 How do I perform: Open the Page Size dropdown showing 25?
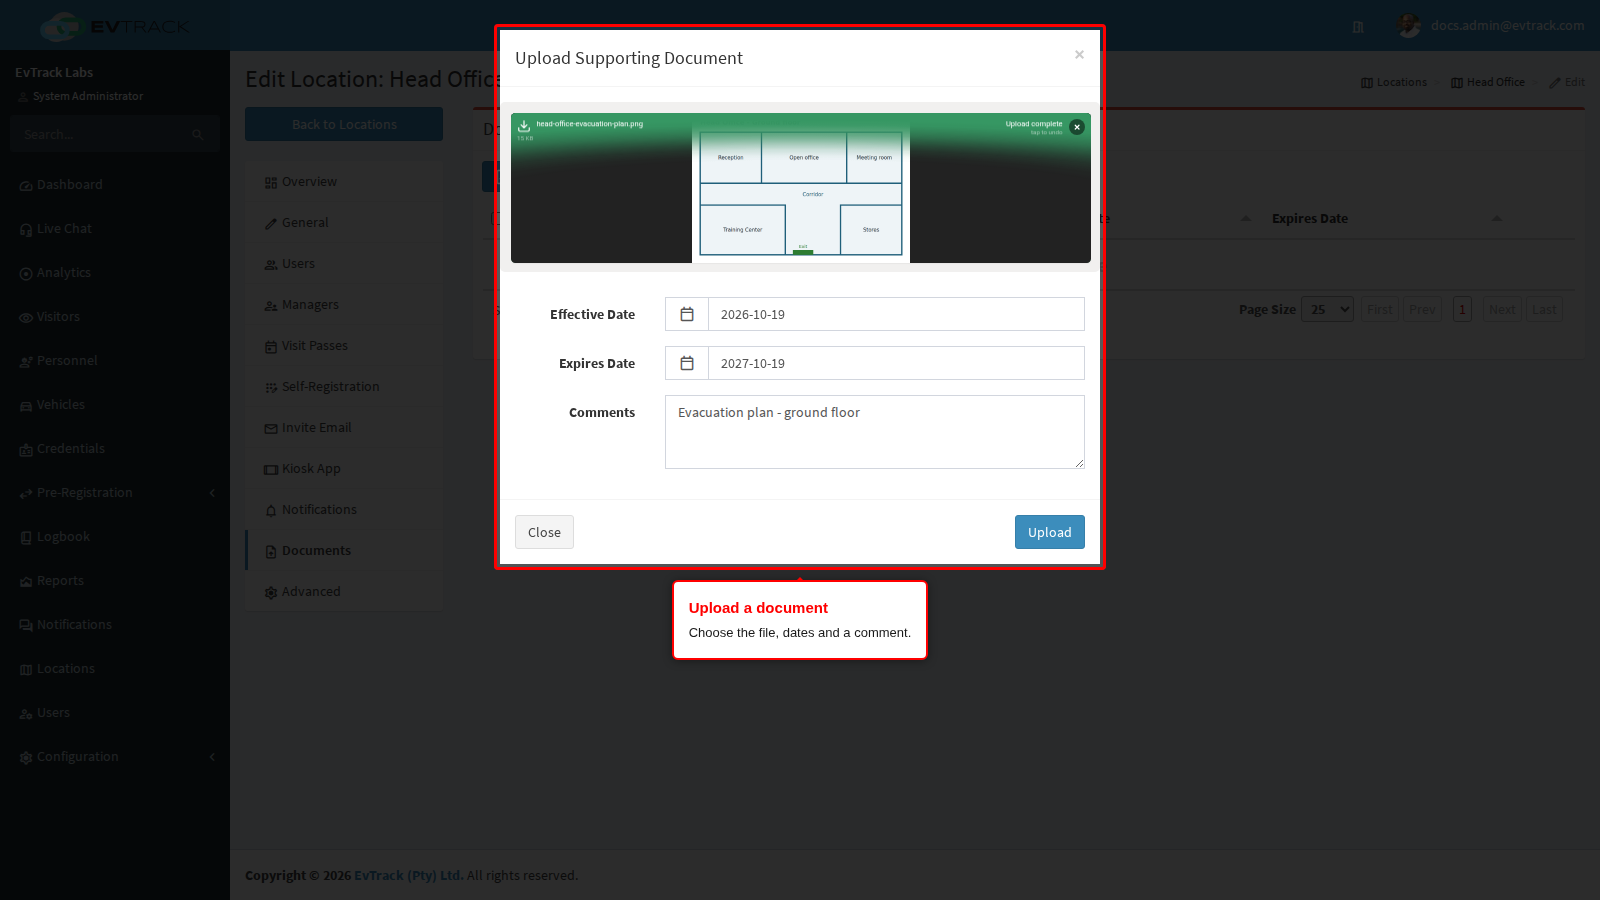tap(1327, 309)
